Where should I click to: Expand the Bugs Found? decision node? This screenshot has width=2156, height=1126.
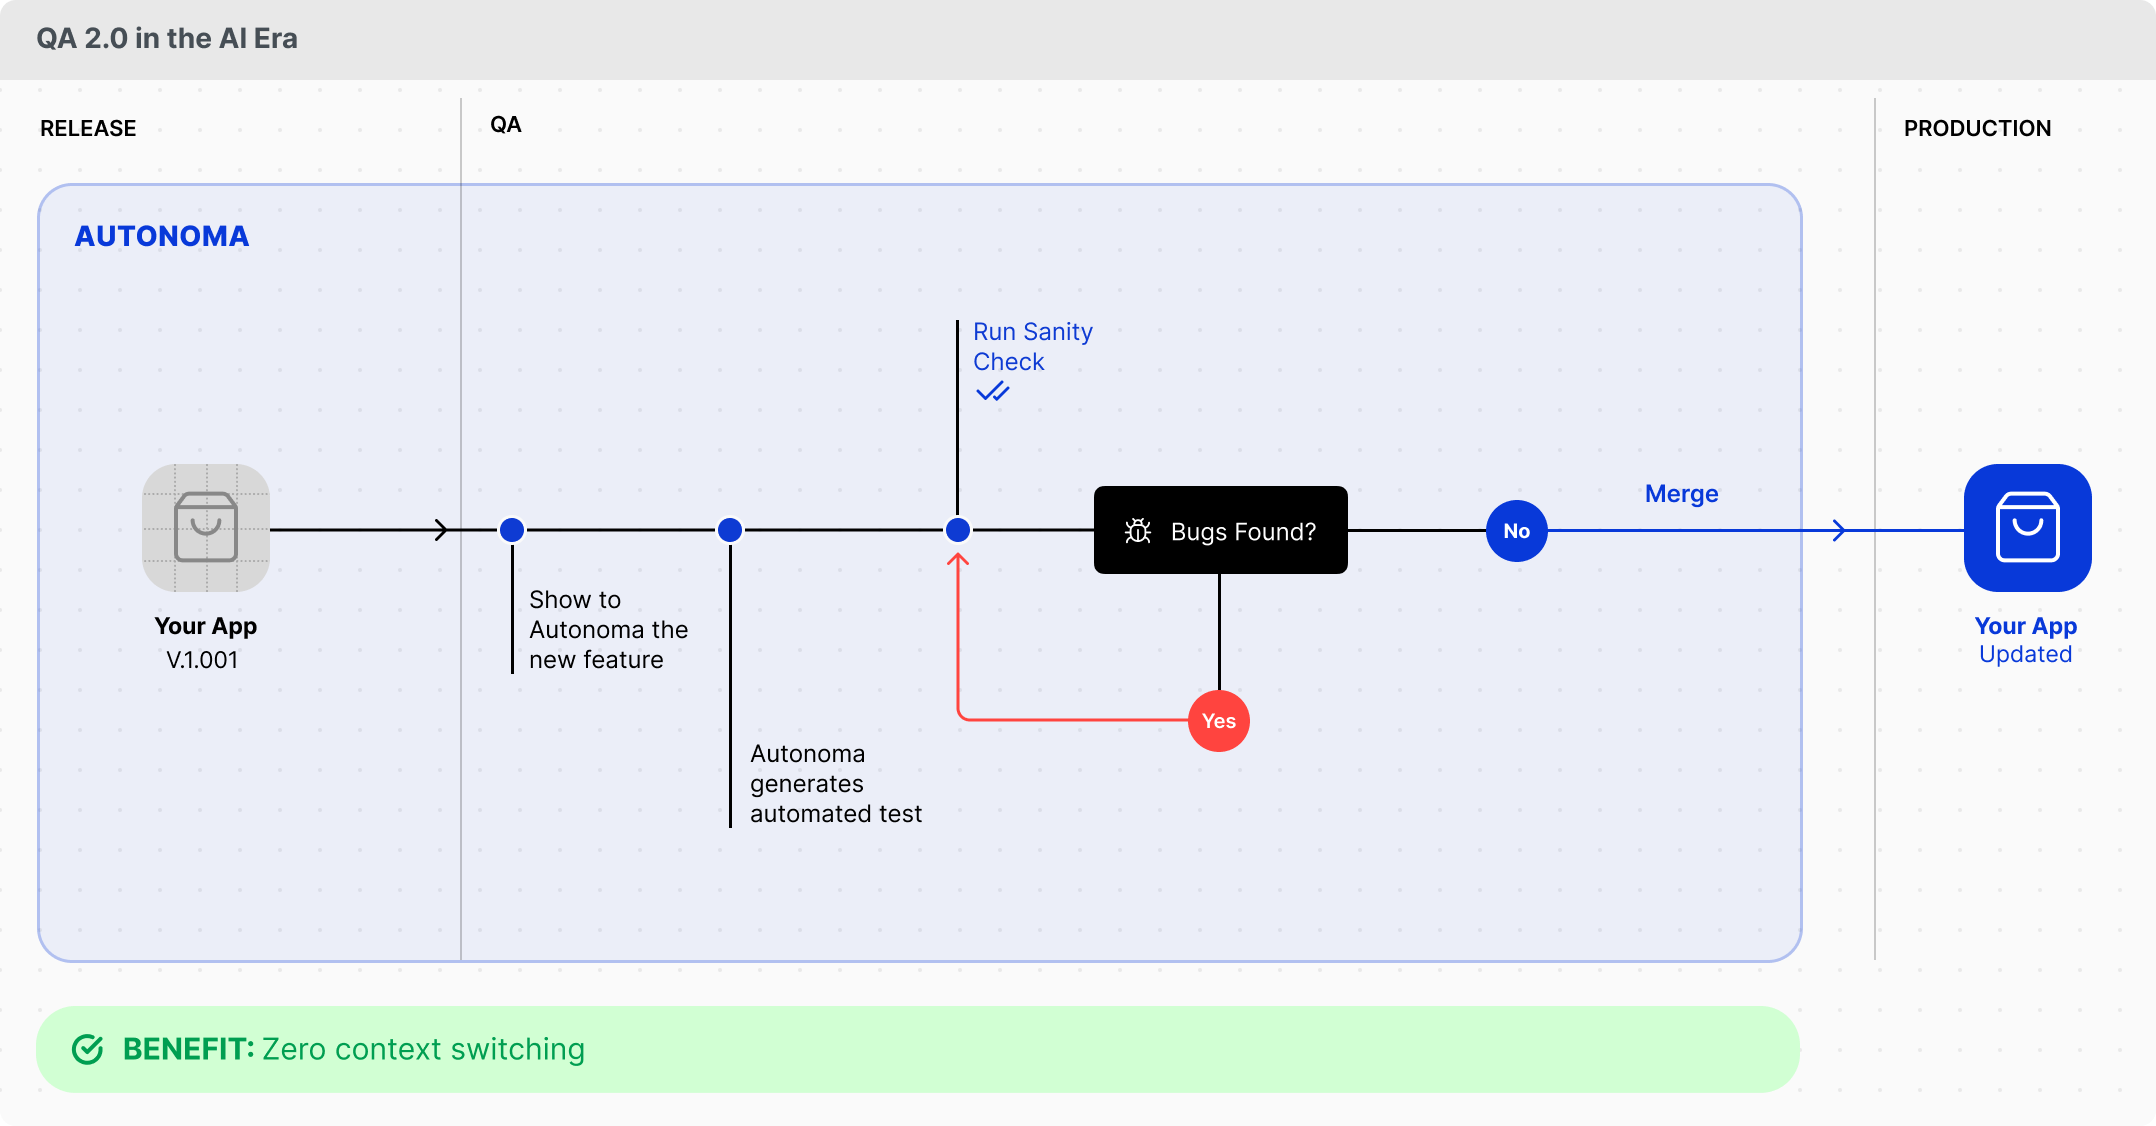pyautogui.click(x=1221, y=531)
